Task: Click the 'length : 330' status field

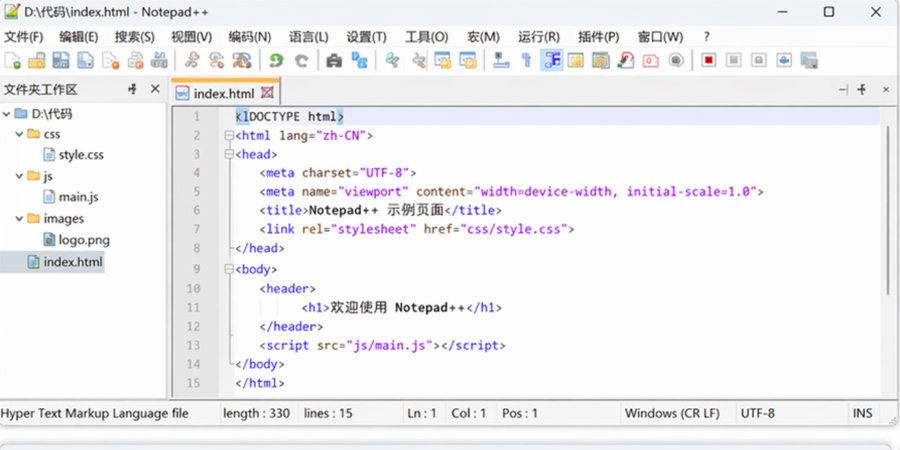Action: [x=257, y=413]
